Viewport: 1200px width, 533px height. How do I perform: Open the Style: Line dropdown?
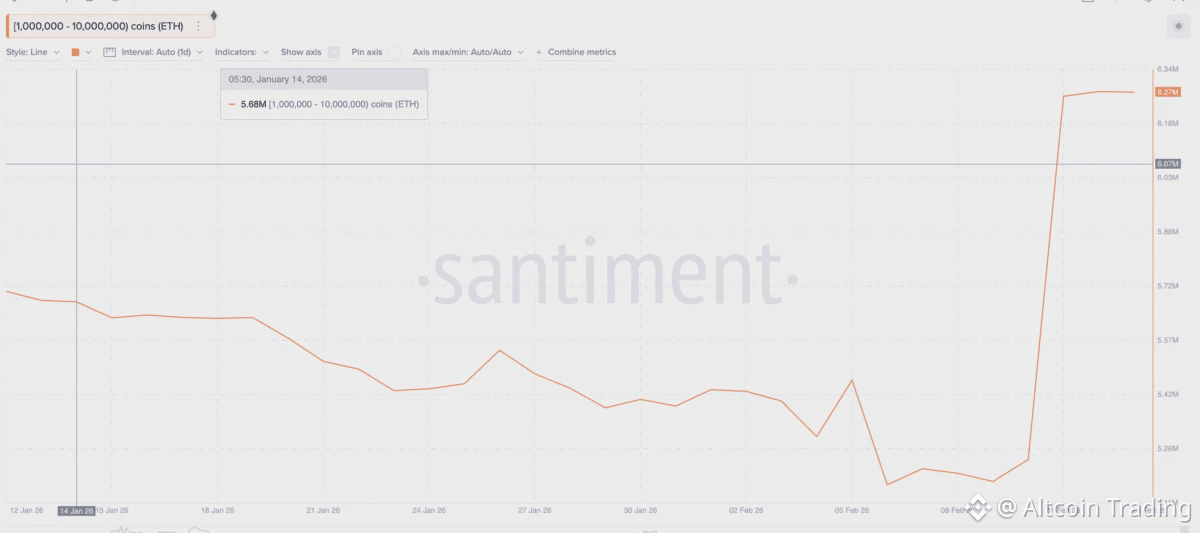pyautogui.click(x=33, y=52)
